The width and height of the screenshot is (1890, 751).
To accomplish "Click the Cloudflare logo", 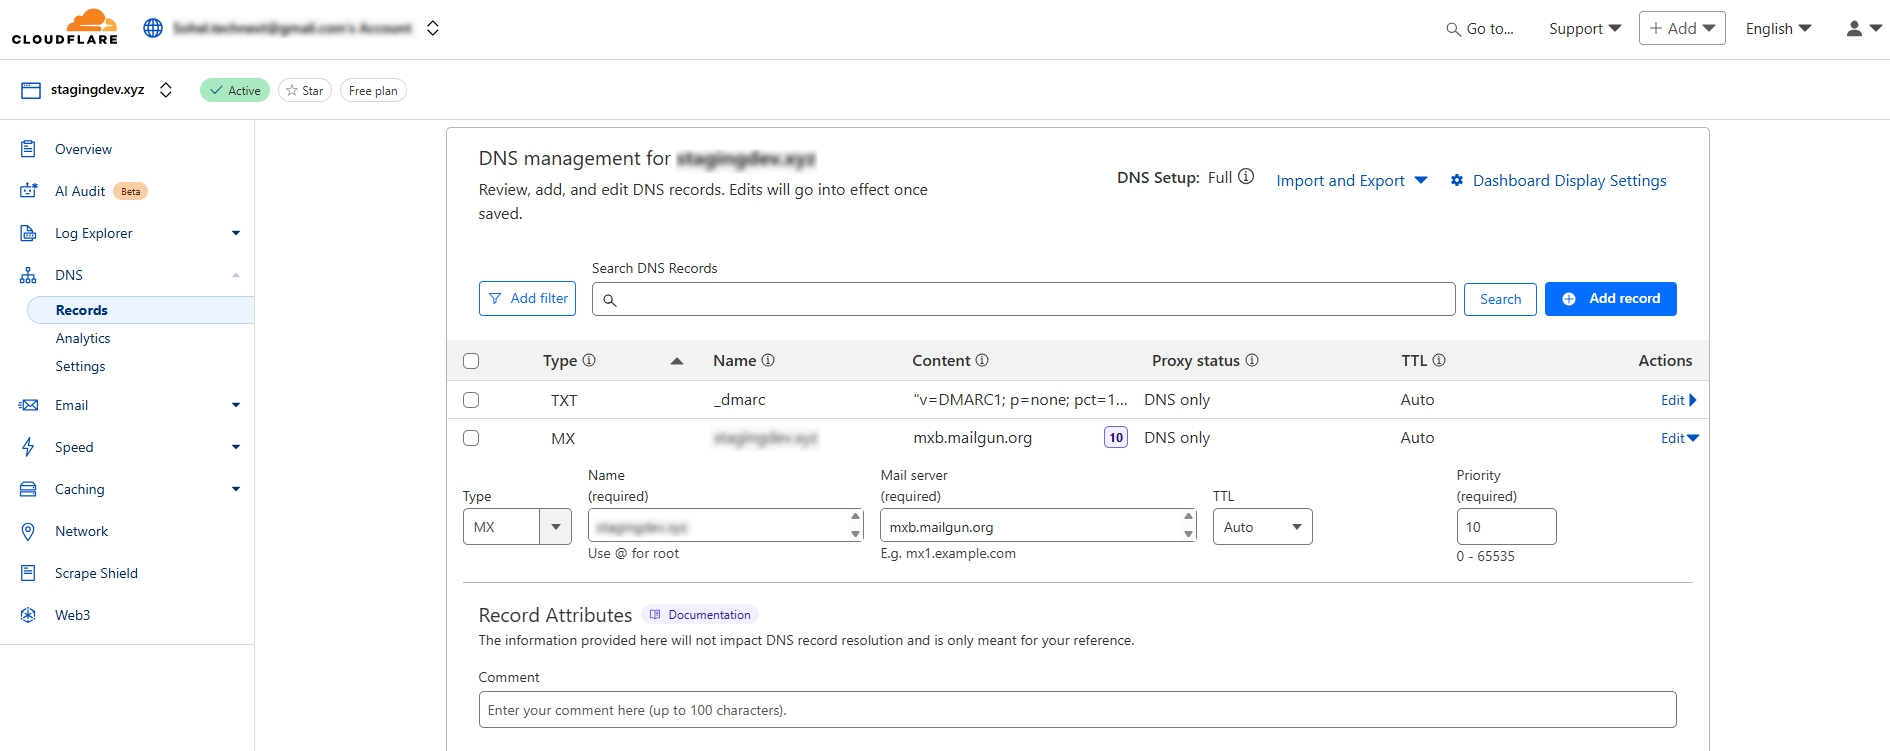I will (65, 27).
